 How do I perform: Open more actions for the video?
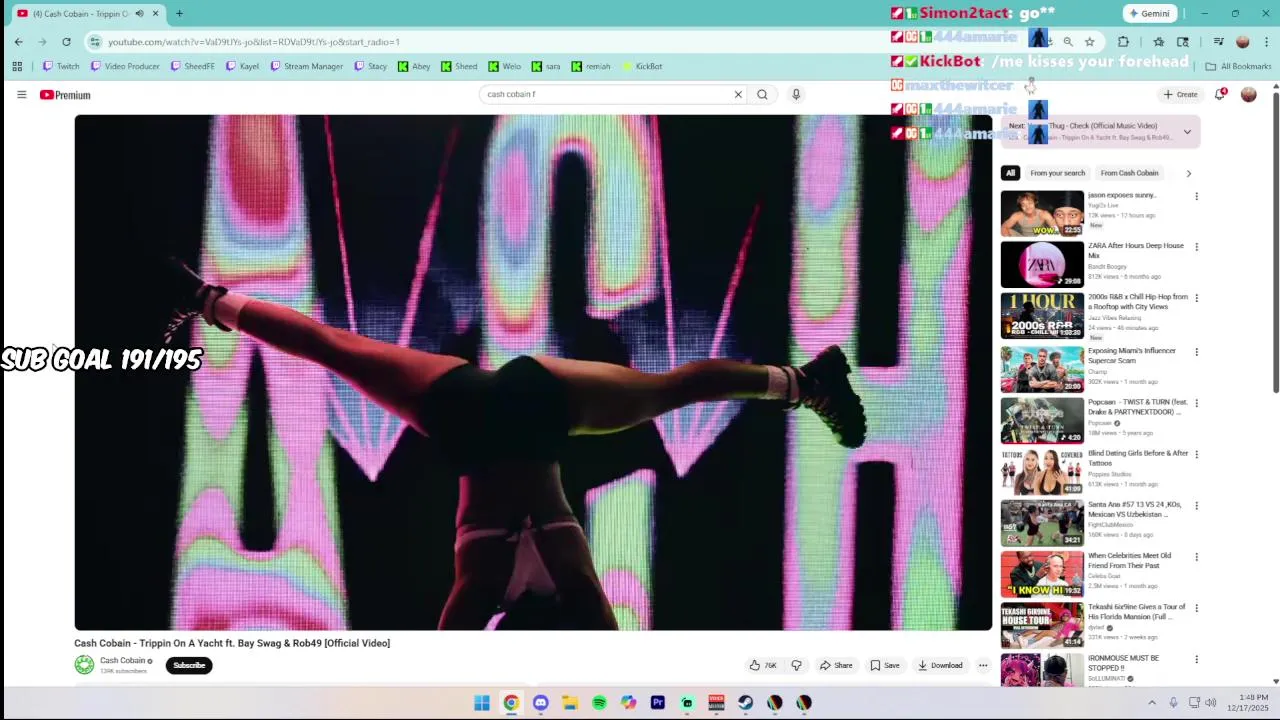[983, 665]
